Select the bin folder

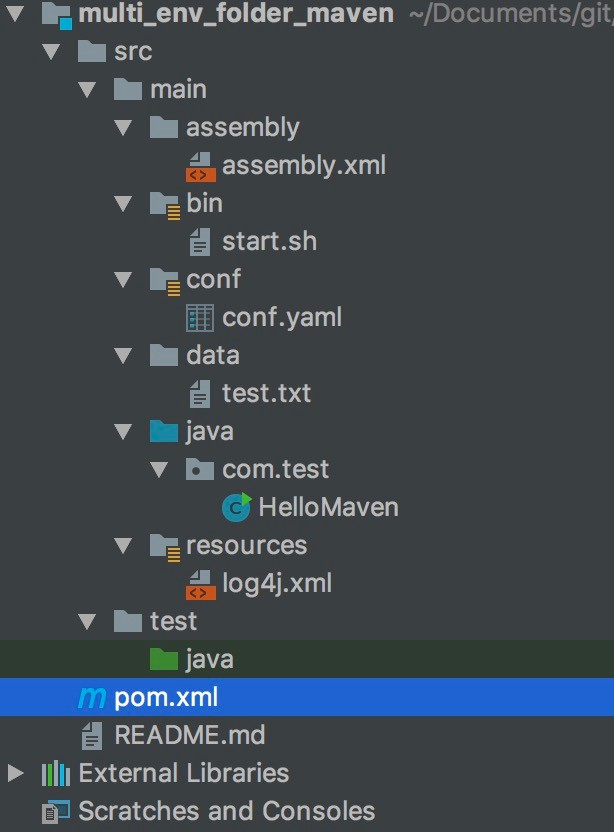(x=204, y=203)
